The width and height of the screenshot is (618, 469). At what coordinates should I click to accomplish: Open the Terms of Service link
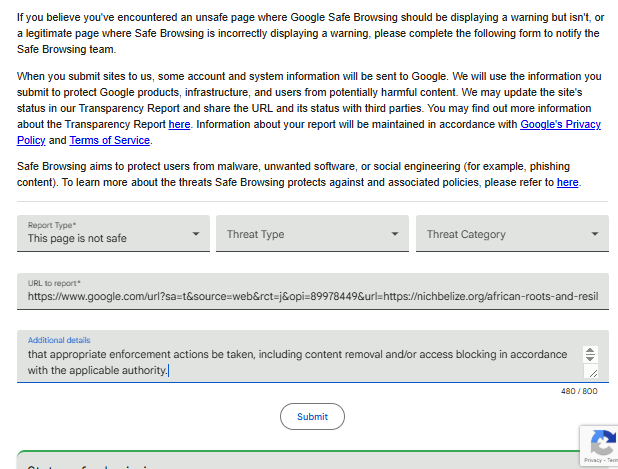(110, 140)
